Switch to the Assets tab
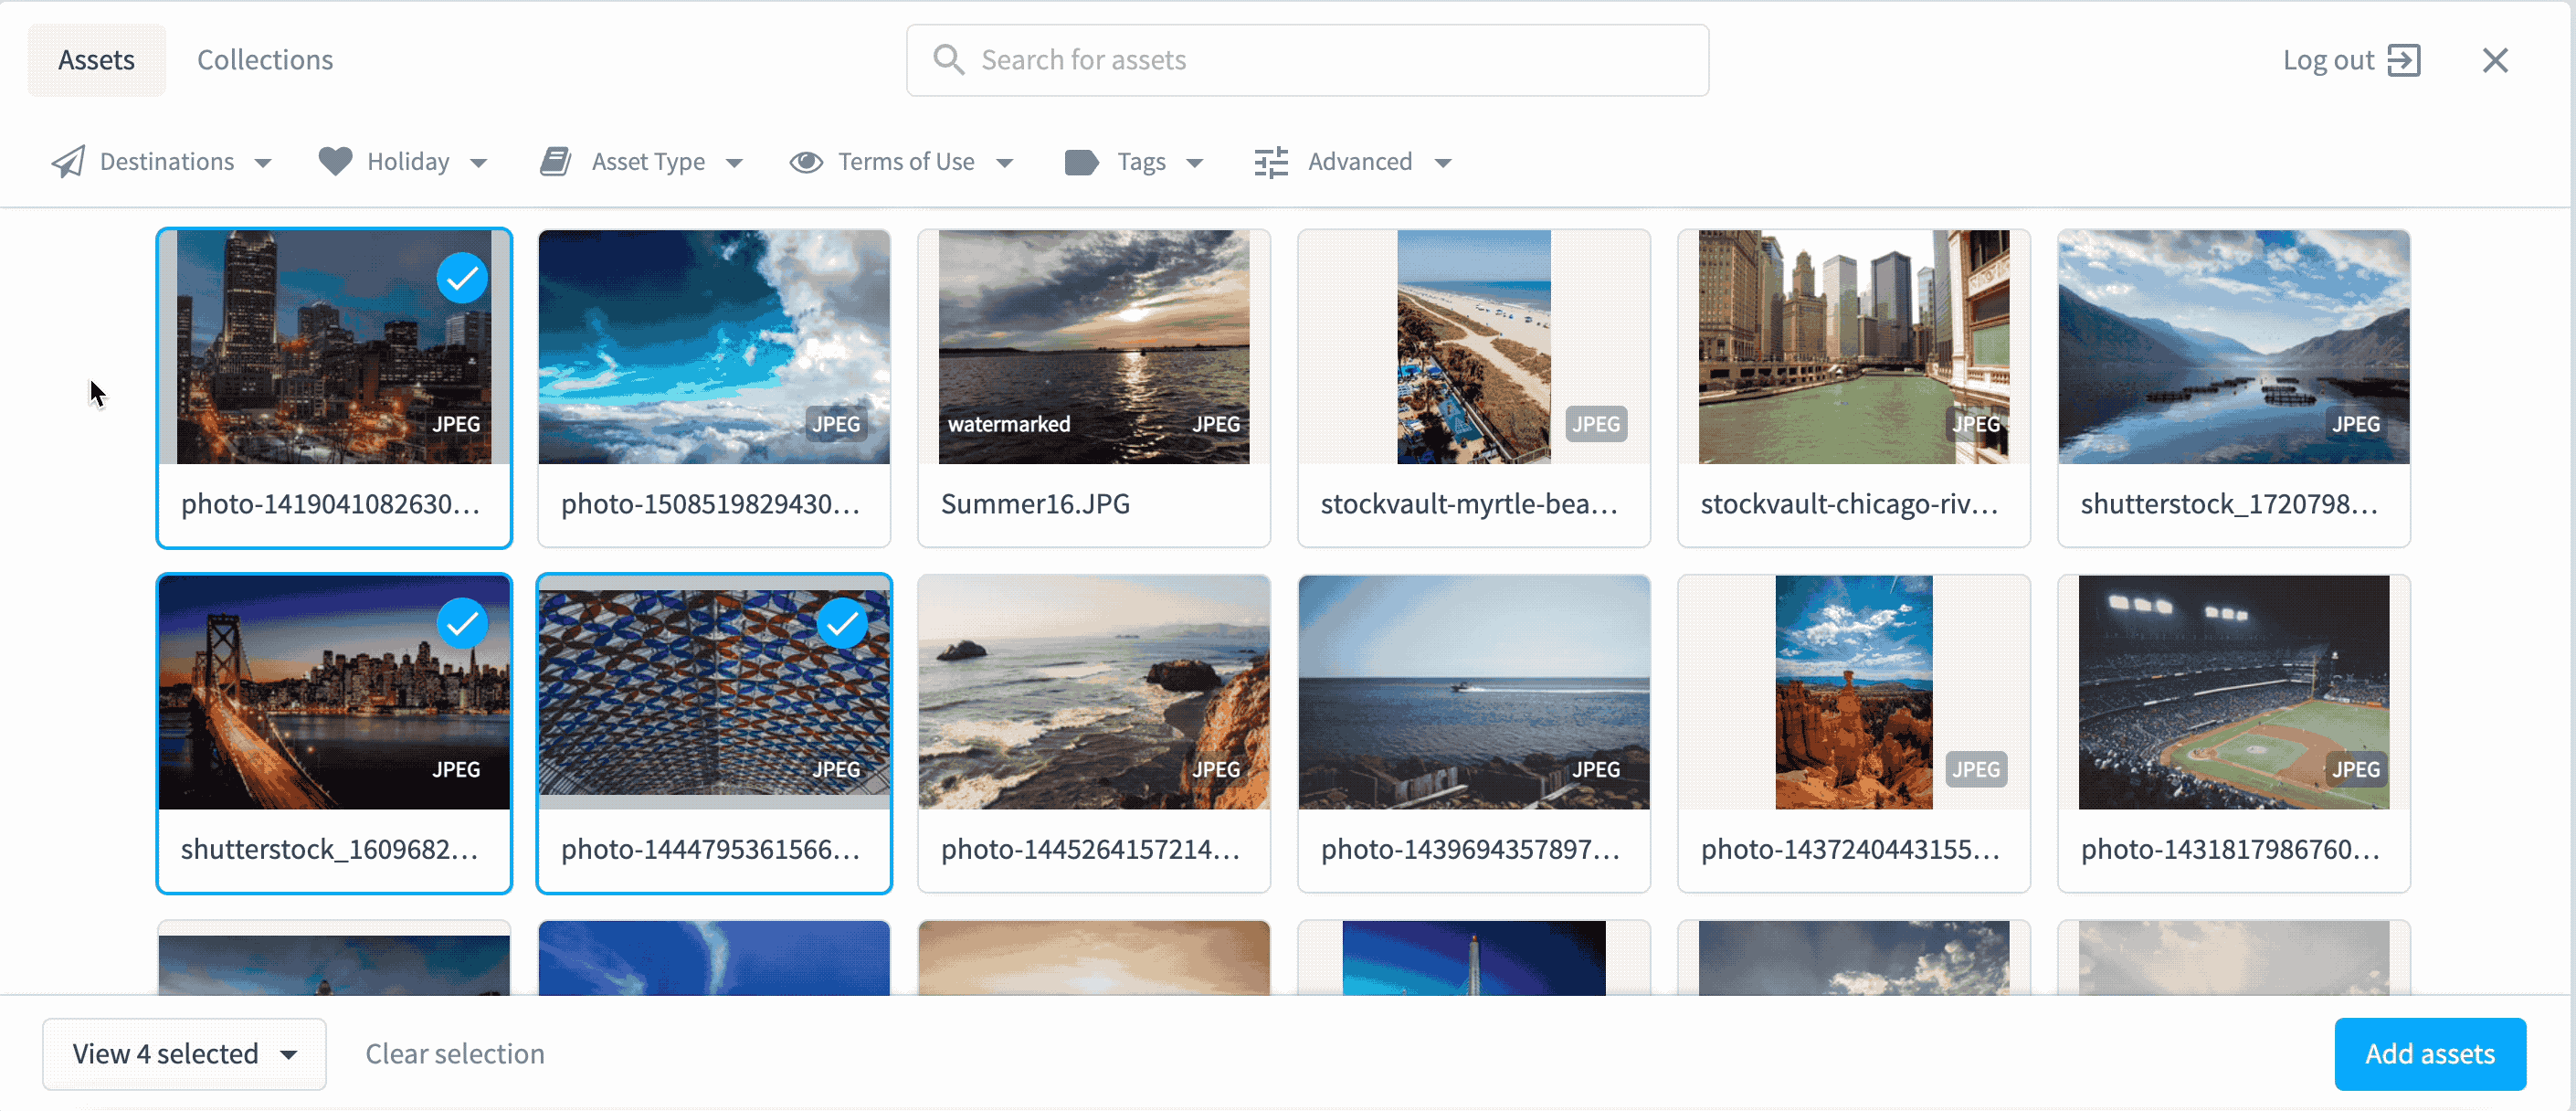Viewport: 2576px width, 1111px height. 96,60
